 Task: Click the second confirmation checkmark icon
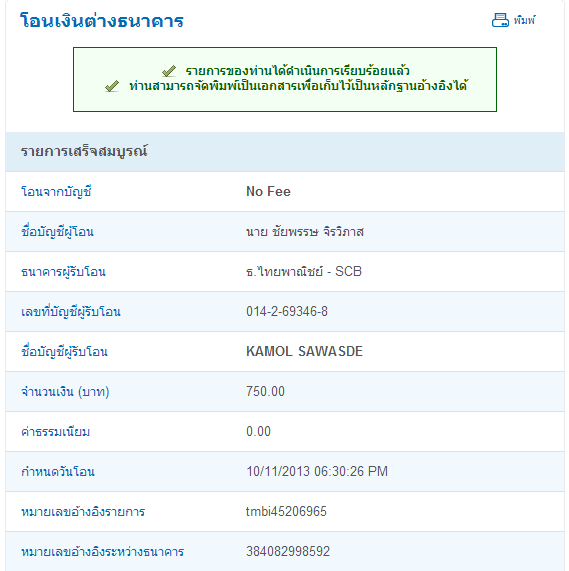[x=112, y=86]
